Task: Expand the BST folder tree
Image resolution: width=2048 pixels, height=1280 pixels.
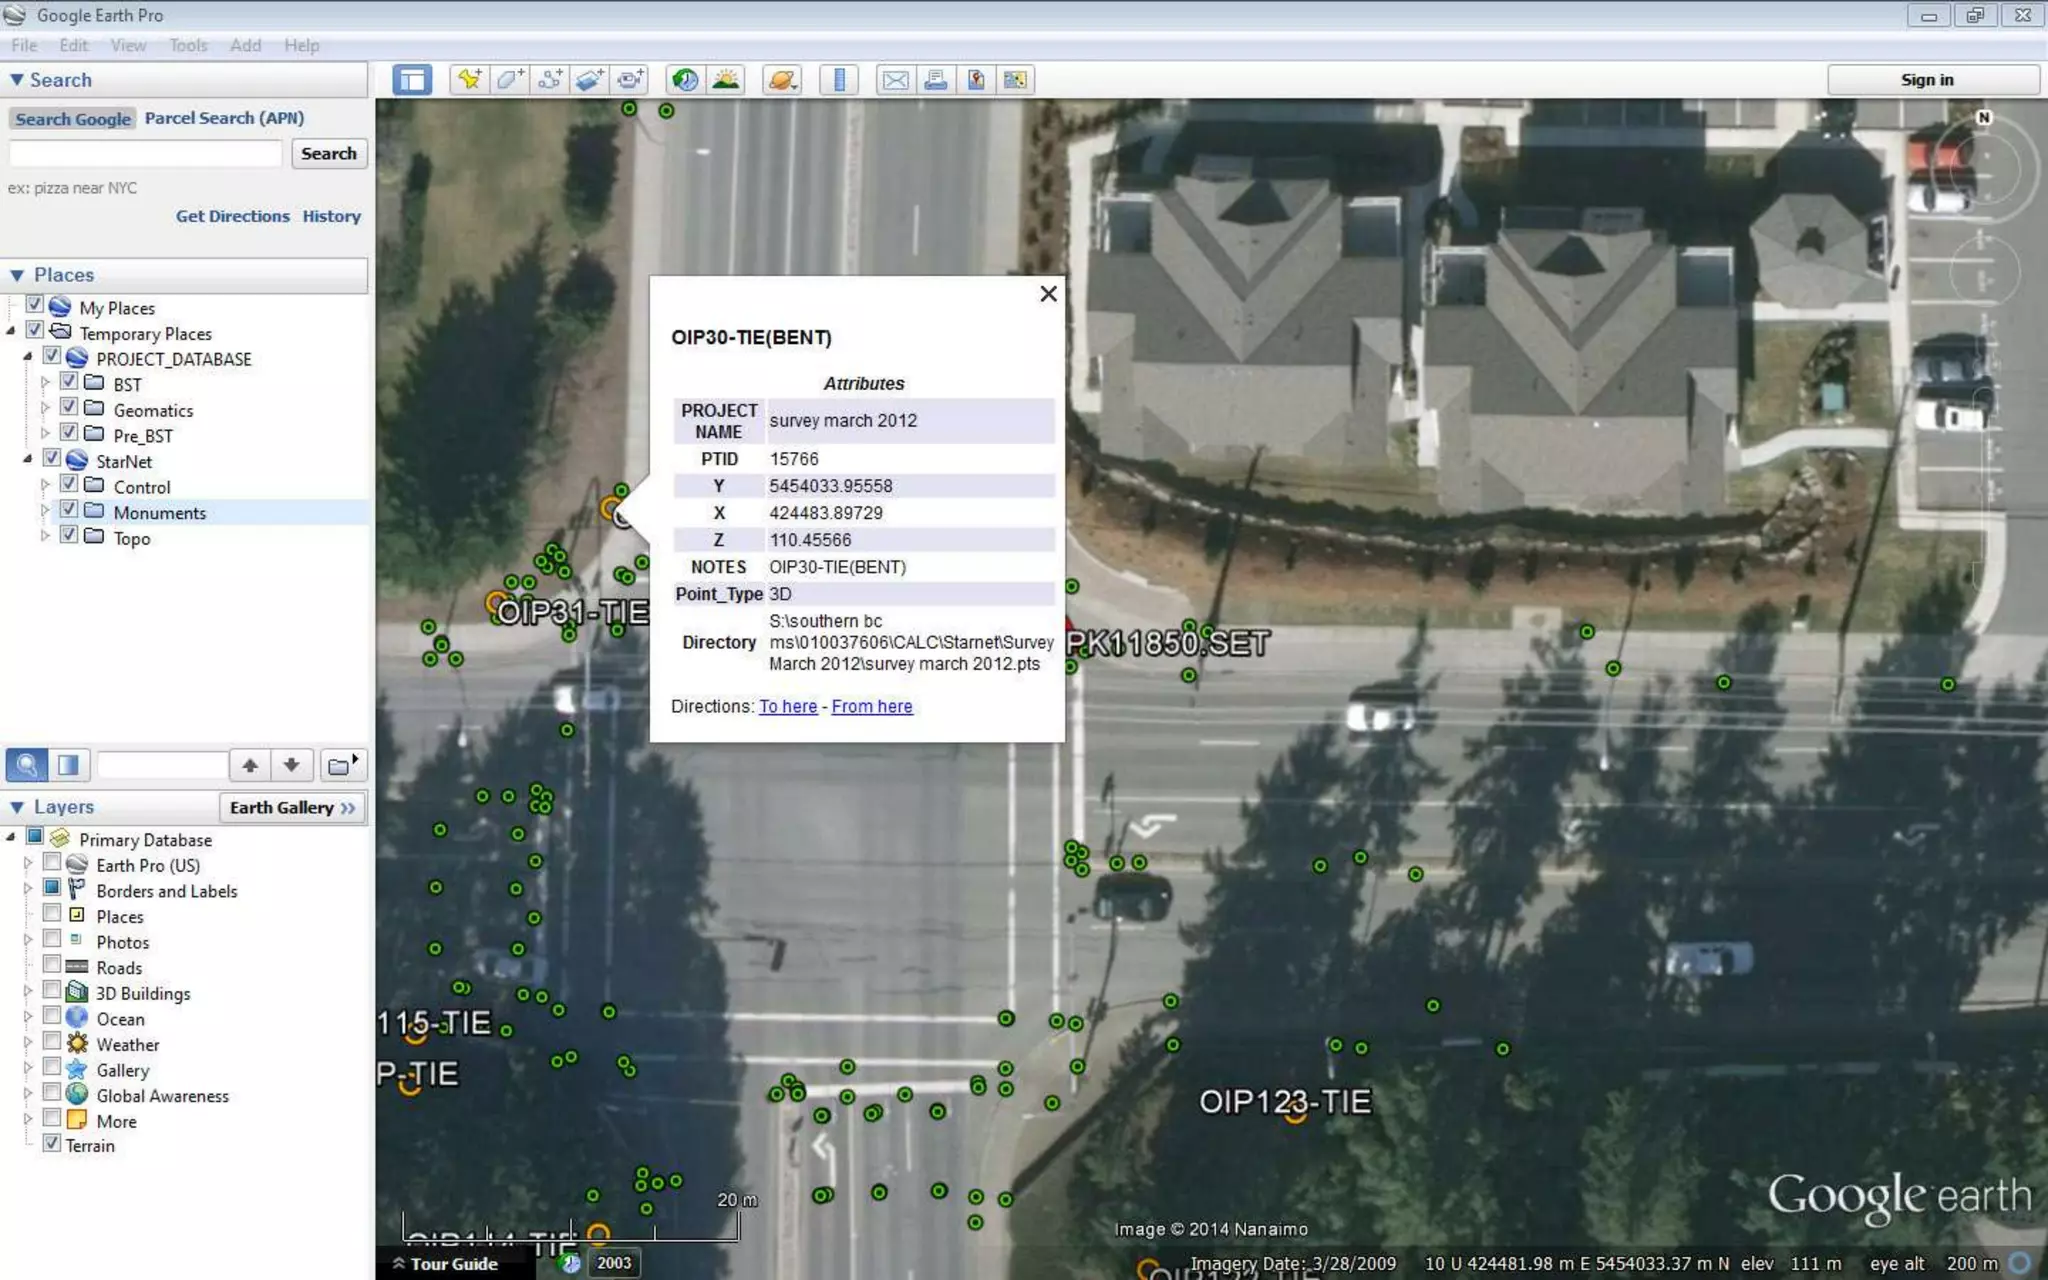Action: (45, 383)
